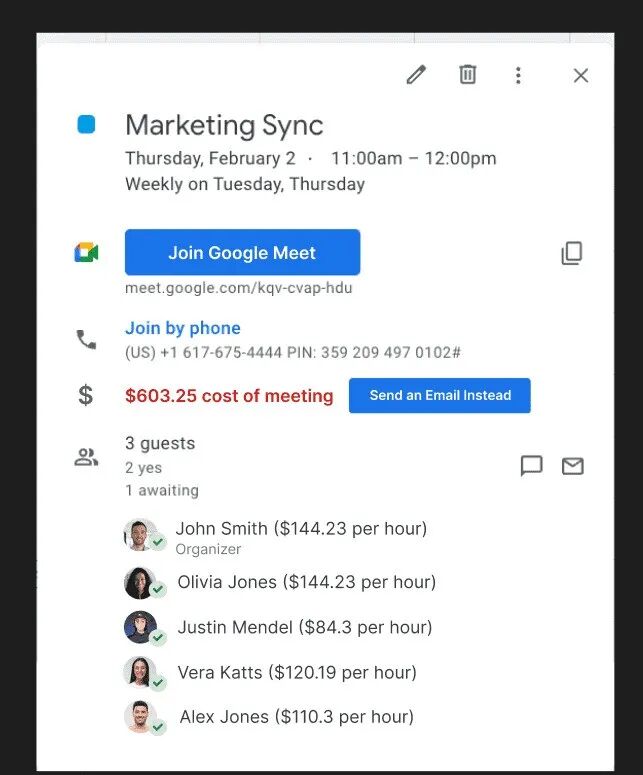Click Weekly on Tuesday, Thursday recurrence text

pos(245,184)
